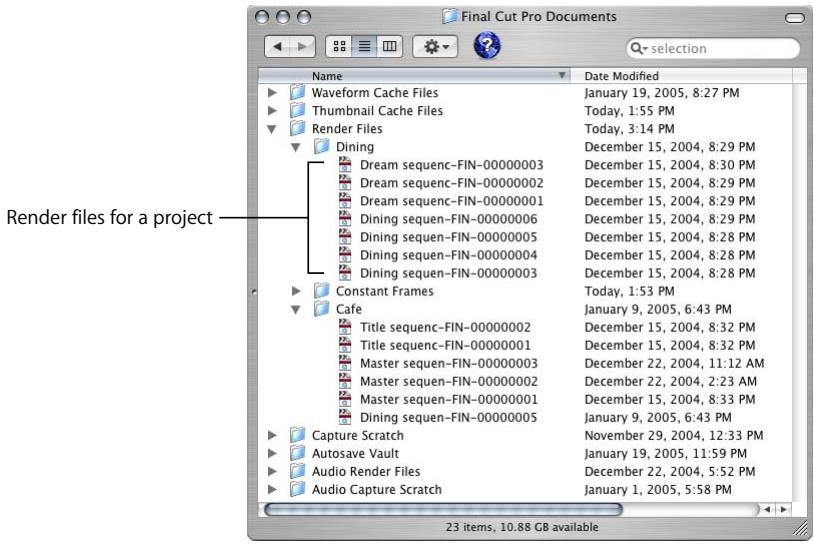Click the toolbar hide pill button
Viewport: 814px width, 545px height.
[x=794, y=18]
